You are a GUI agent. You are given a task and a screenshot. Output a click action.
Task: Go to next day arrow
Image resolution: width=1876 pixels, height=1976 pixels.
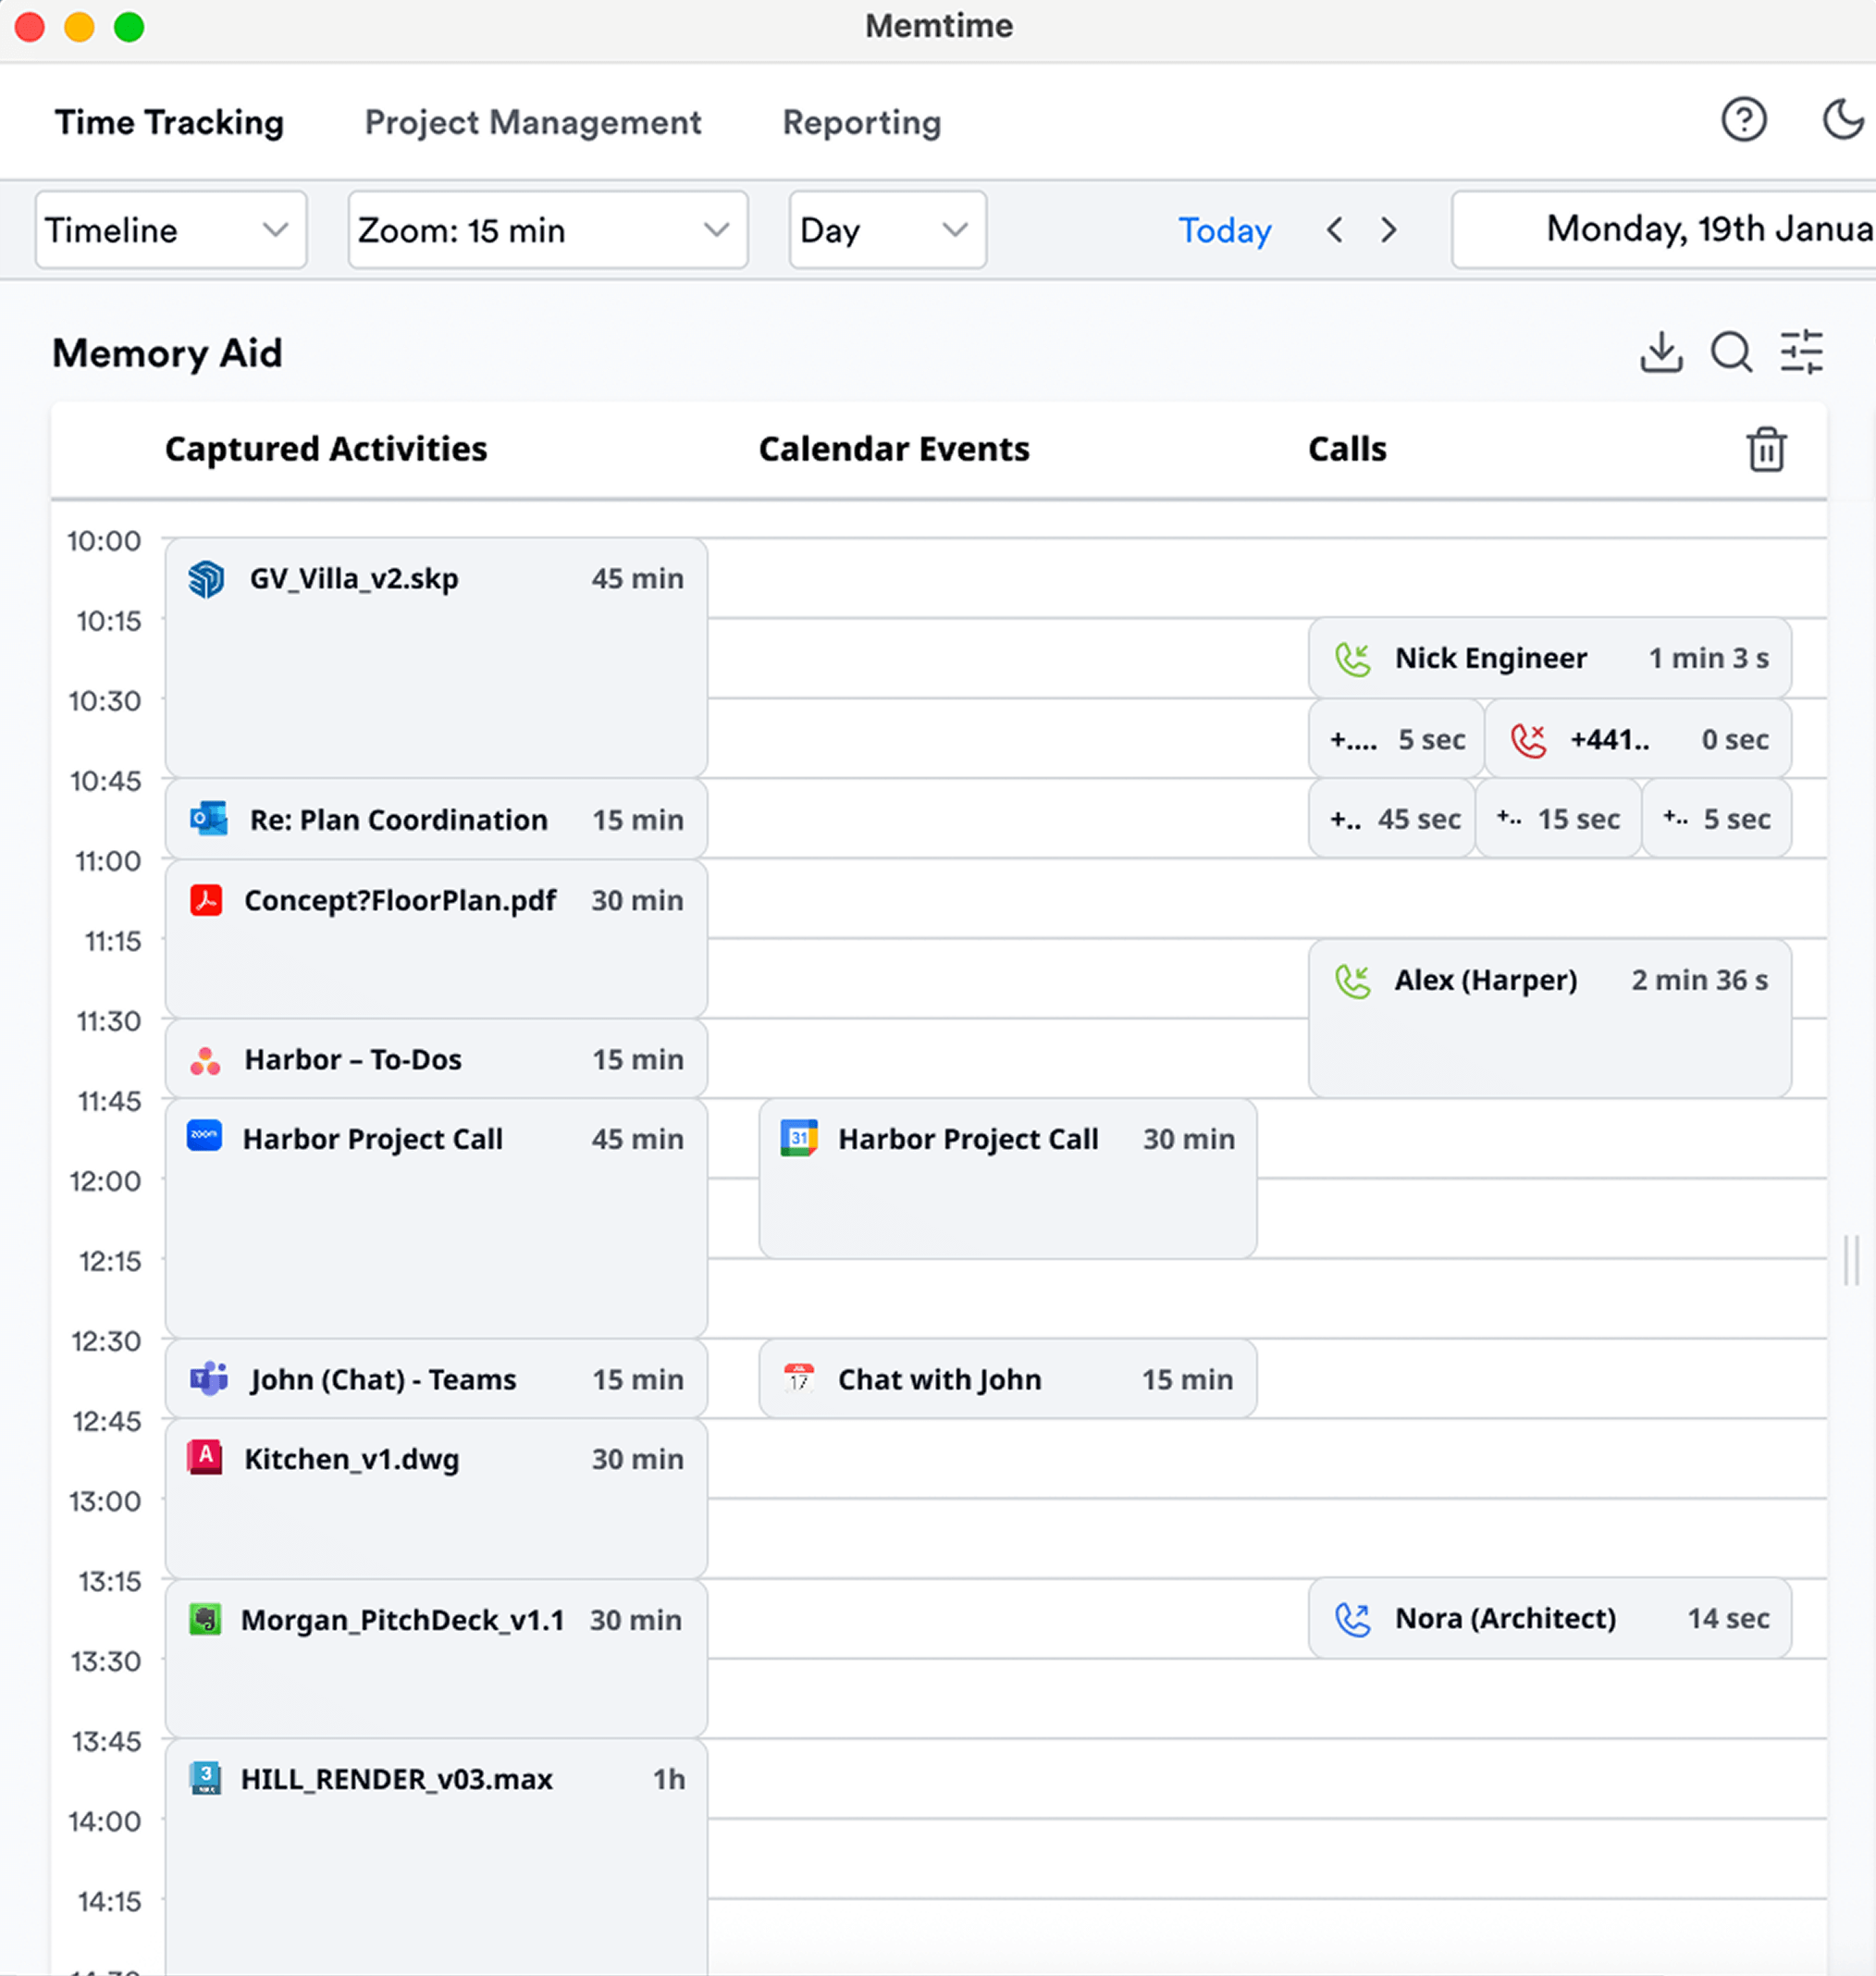1388,230
